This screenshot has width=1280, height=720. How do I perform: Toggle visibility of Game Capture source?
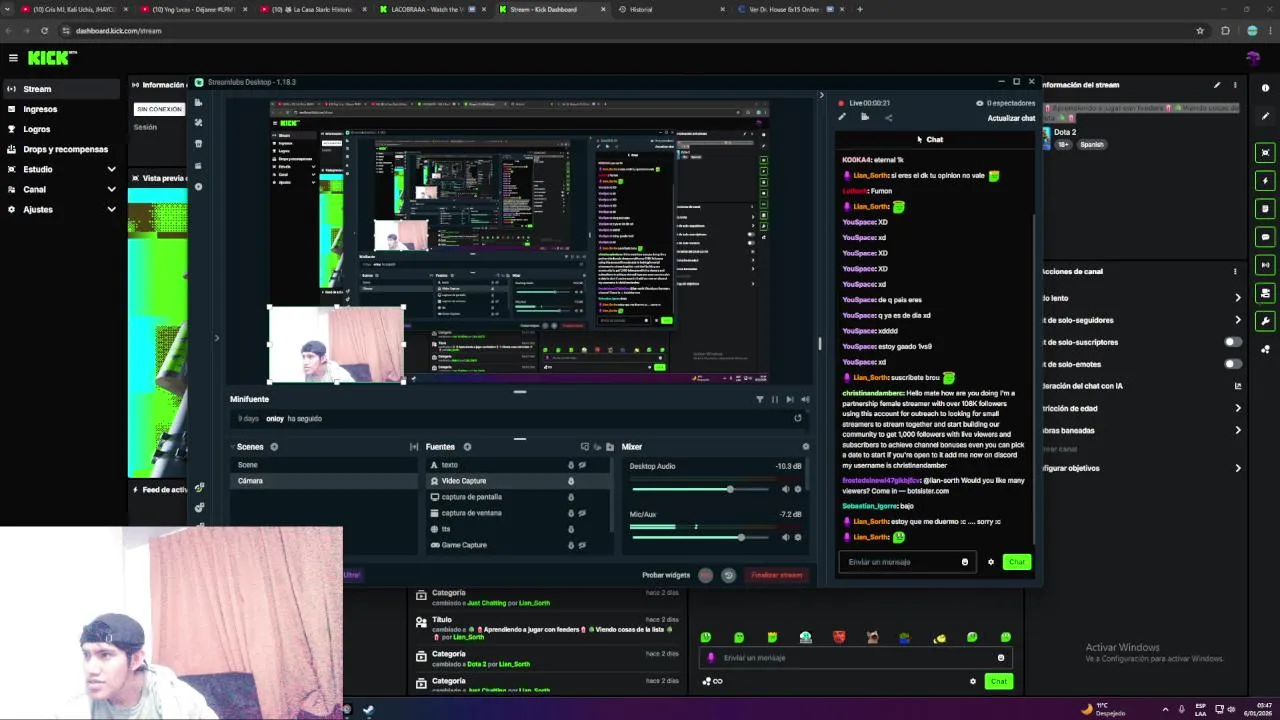pyautogui.click(x=582, y=545)
